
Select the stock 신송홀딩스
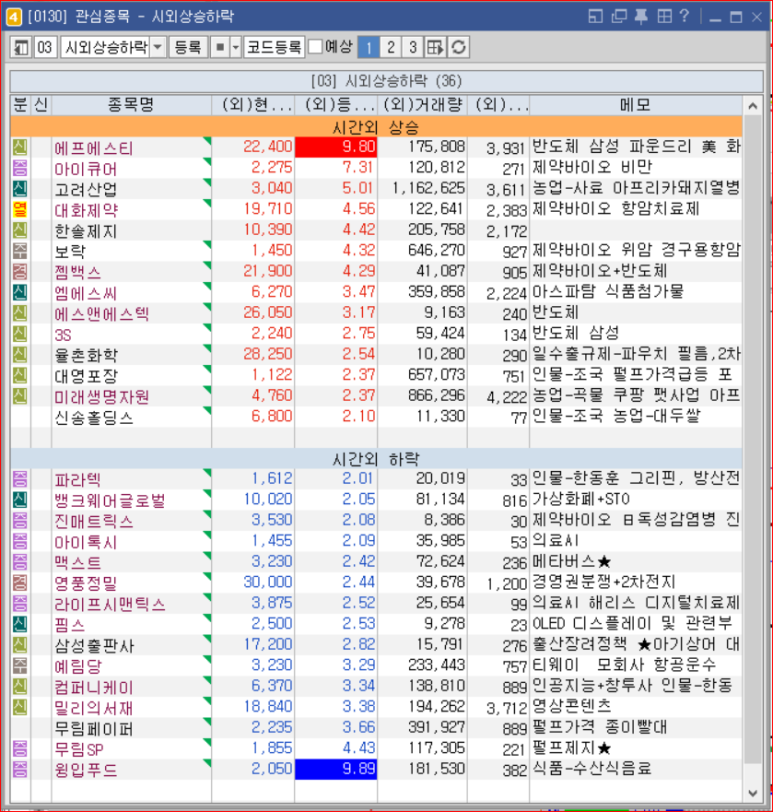pyautogui.click(x=94, y=417)
